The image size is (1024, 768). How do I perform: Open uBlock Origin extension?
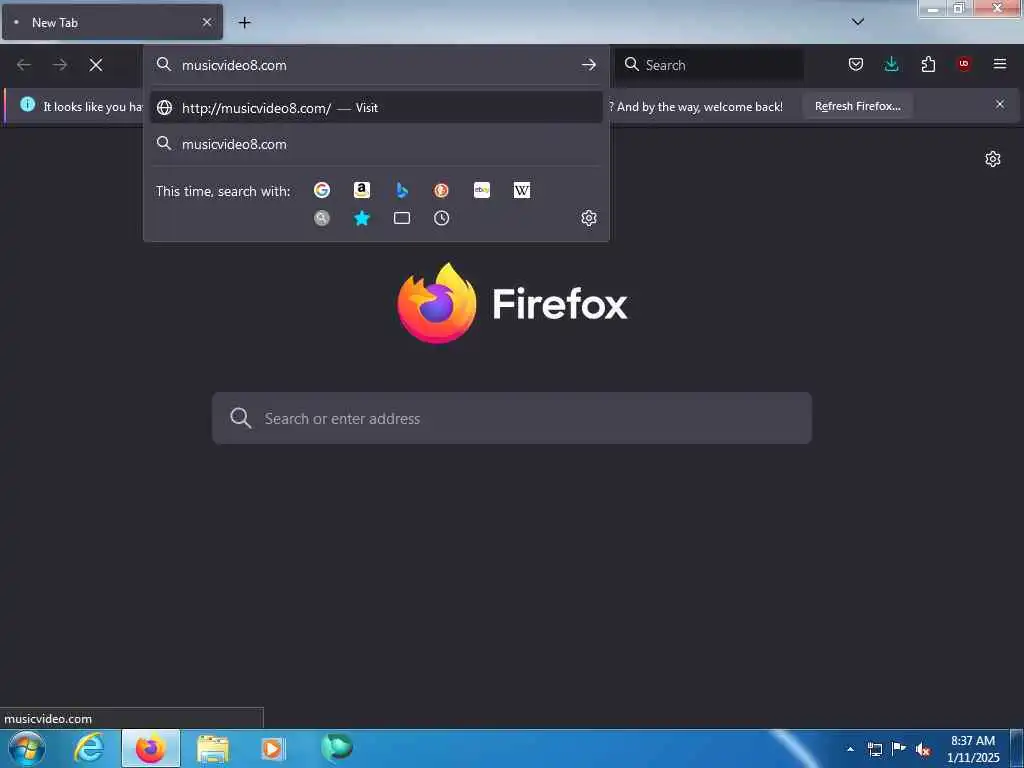pos(963,64)
